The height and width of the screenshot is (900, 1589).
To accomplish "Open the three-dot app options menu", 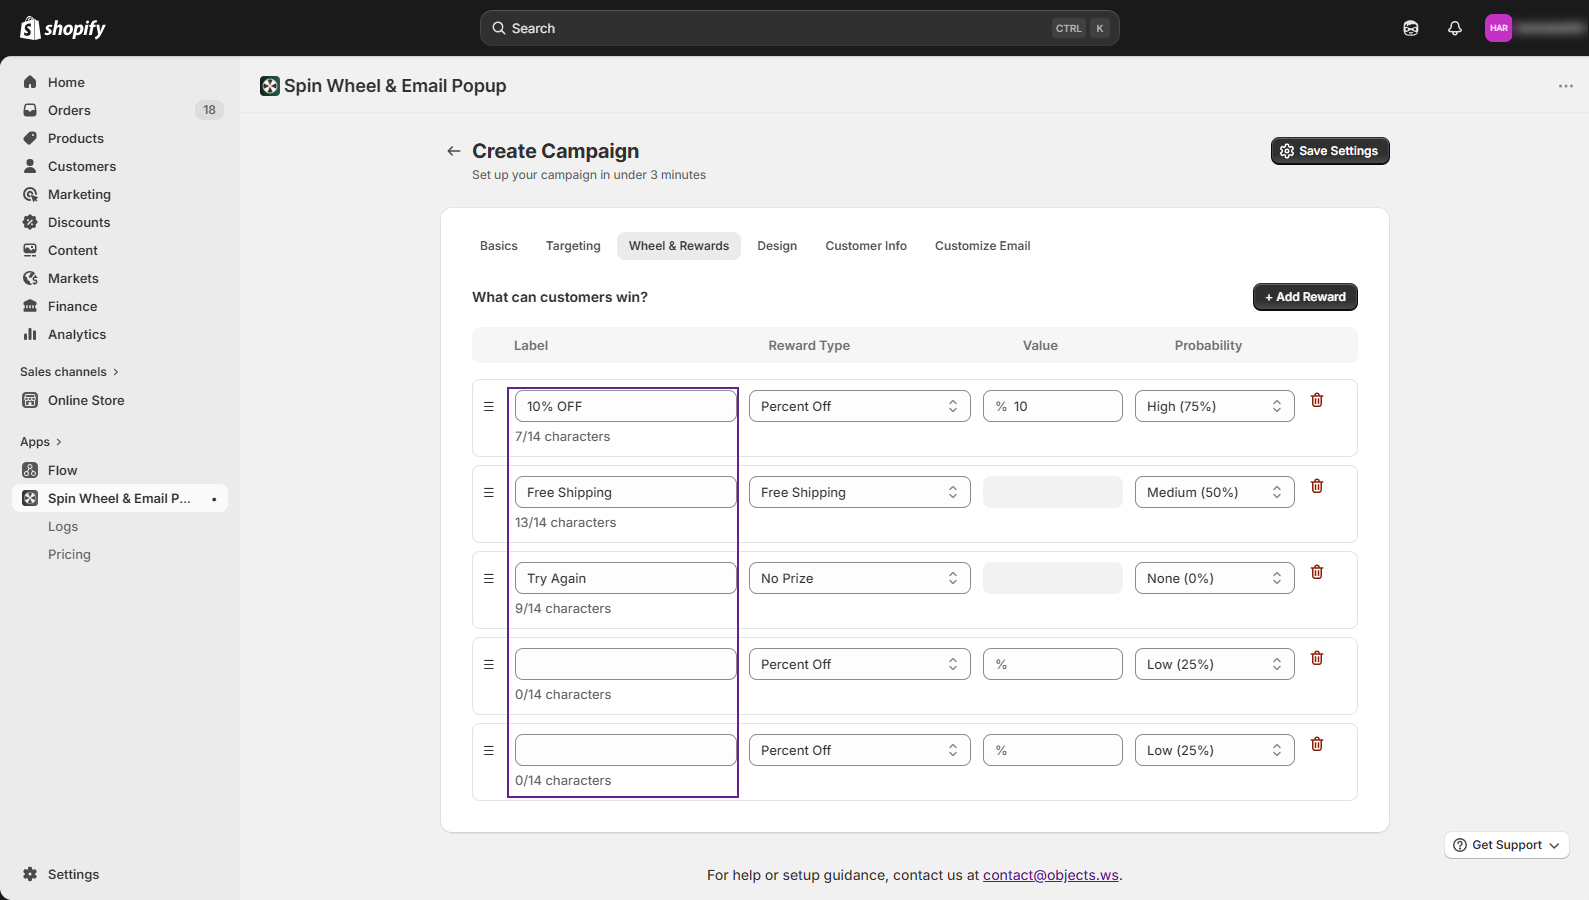I will [1566, 86].
